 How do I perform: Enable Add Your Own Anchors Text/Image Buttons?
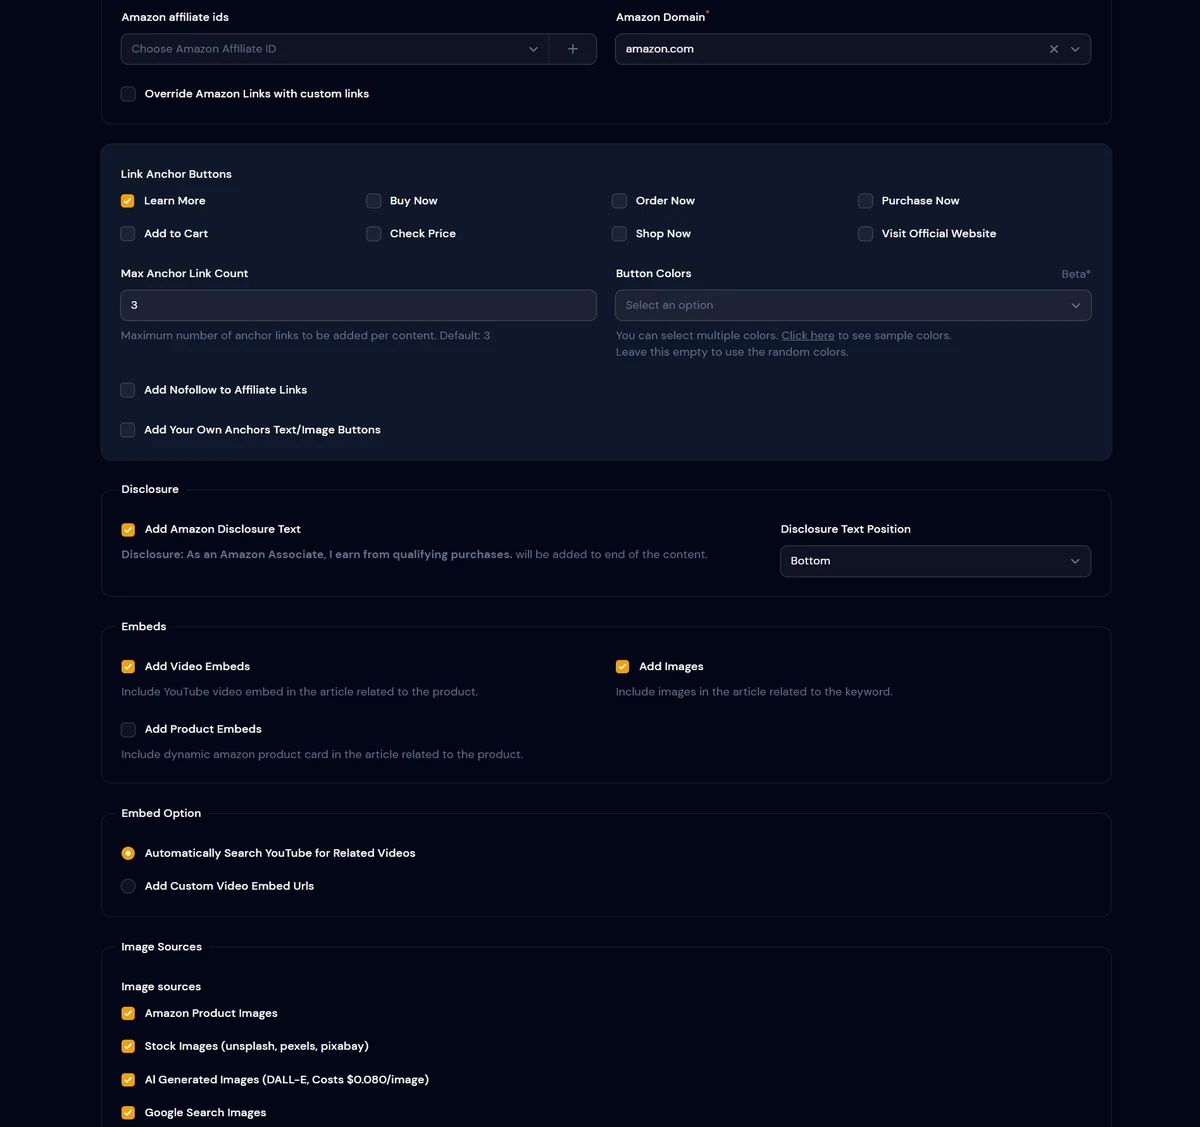point(128,430)
